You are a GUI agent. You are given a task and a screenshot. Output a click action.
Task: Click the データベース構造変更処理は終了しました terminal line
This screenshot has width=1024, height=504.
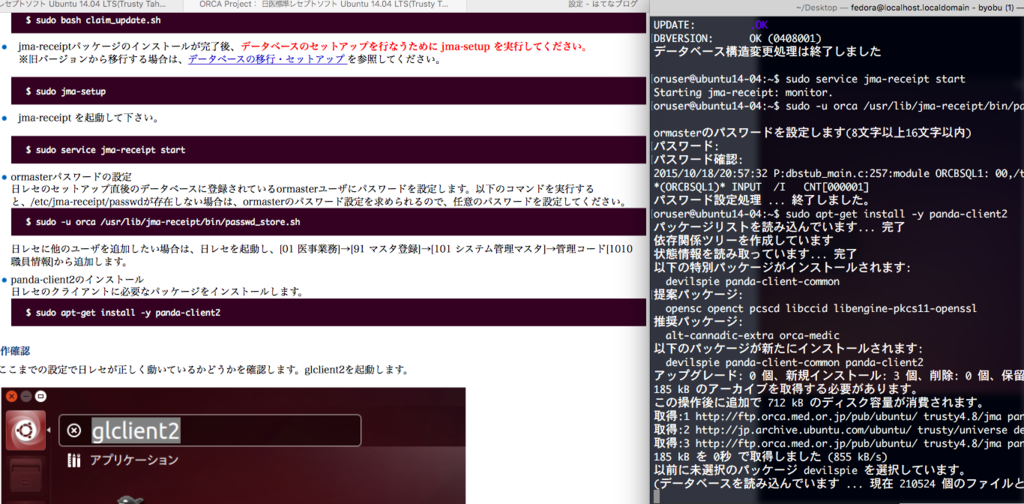tap(767, 52)
